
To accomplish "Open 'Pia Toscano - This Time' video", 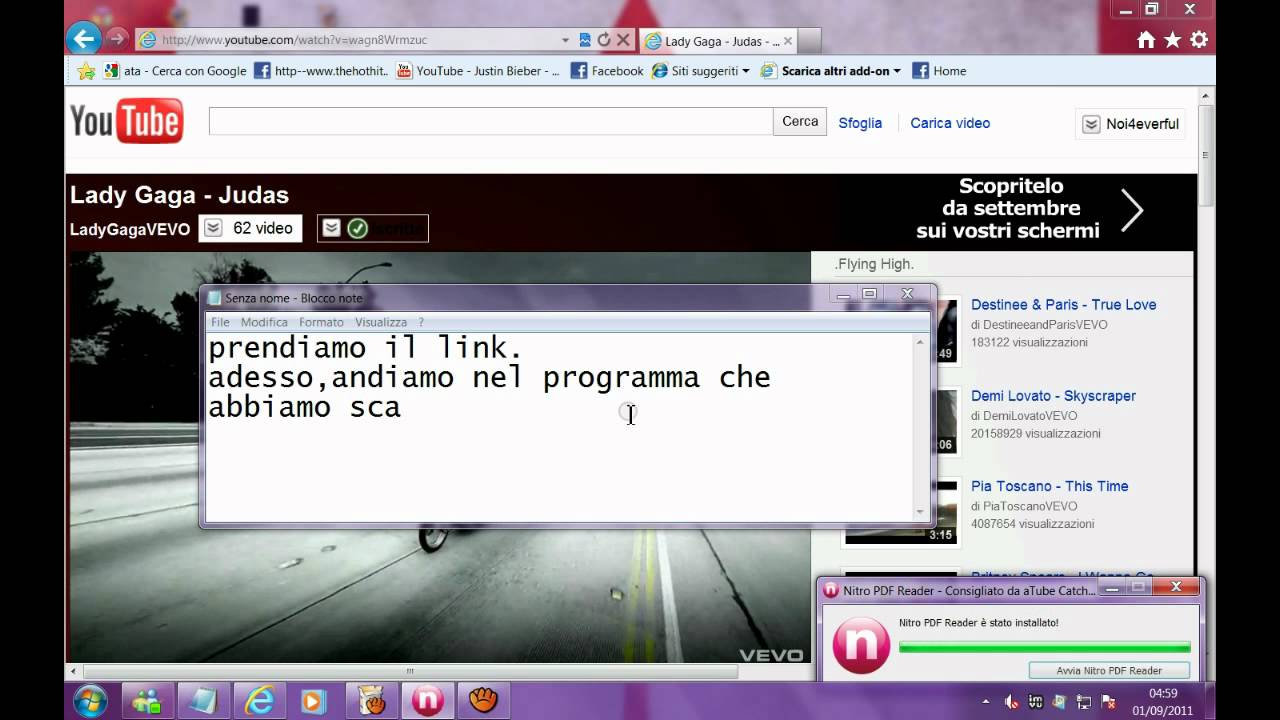I will 1049,486.
